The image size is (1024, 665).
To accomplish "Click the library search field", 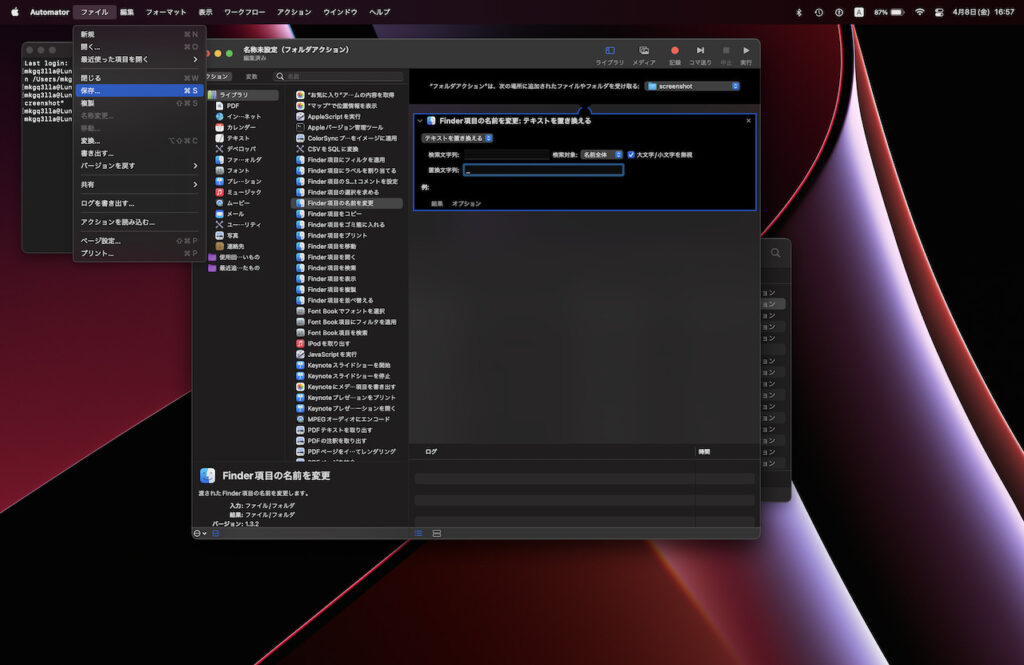I will click(338, 76).
